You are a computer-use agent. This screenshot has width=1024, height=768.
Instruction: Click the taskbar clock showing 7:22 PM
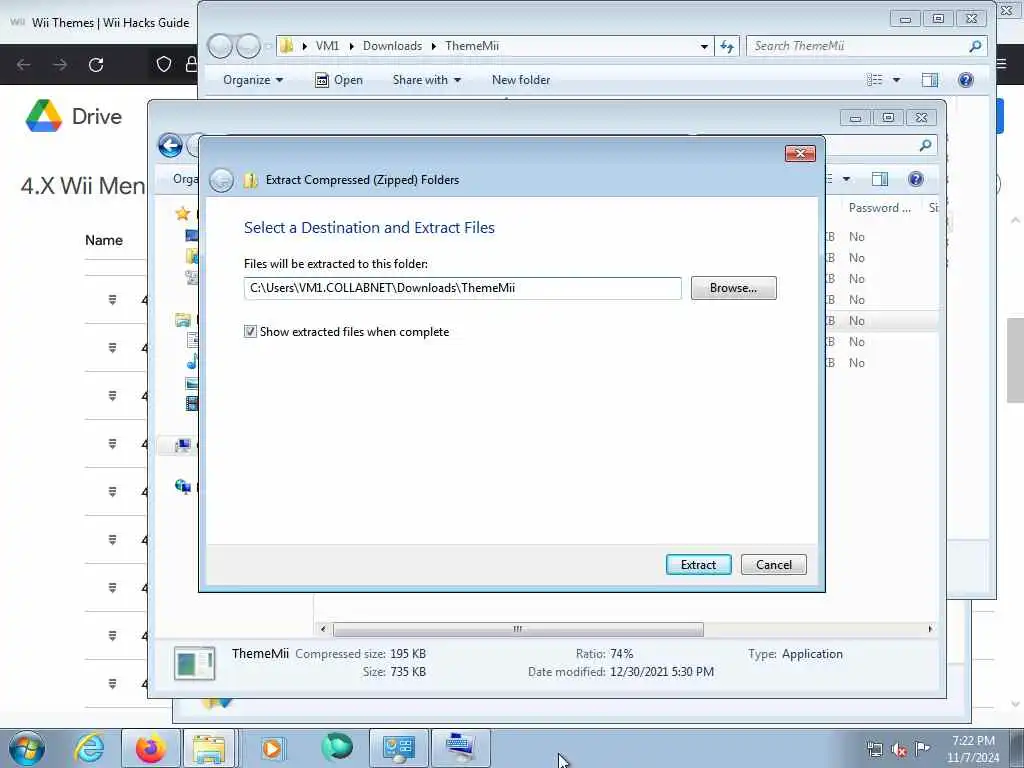pos(973,749)
